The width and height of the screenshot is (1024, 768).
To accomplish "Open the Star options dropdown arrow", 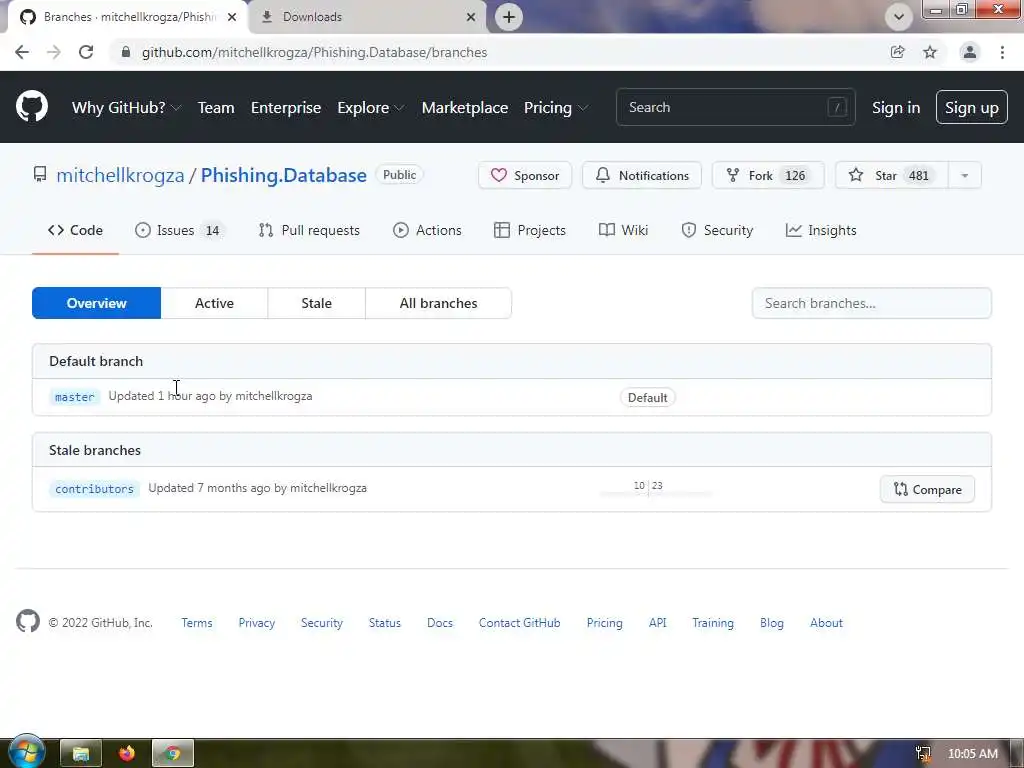I will click(x=965, y=175).
